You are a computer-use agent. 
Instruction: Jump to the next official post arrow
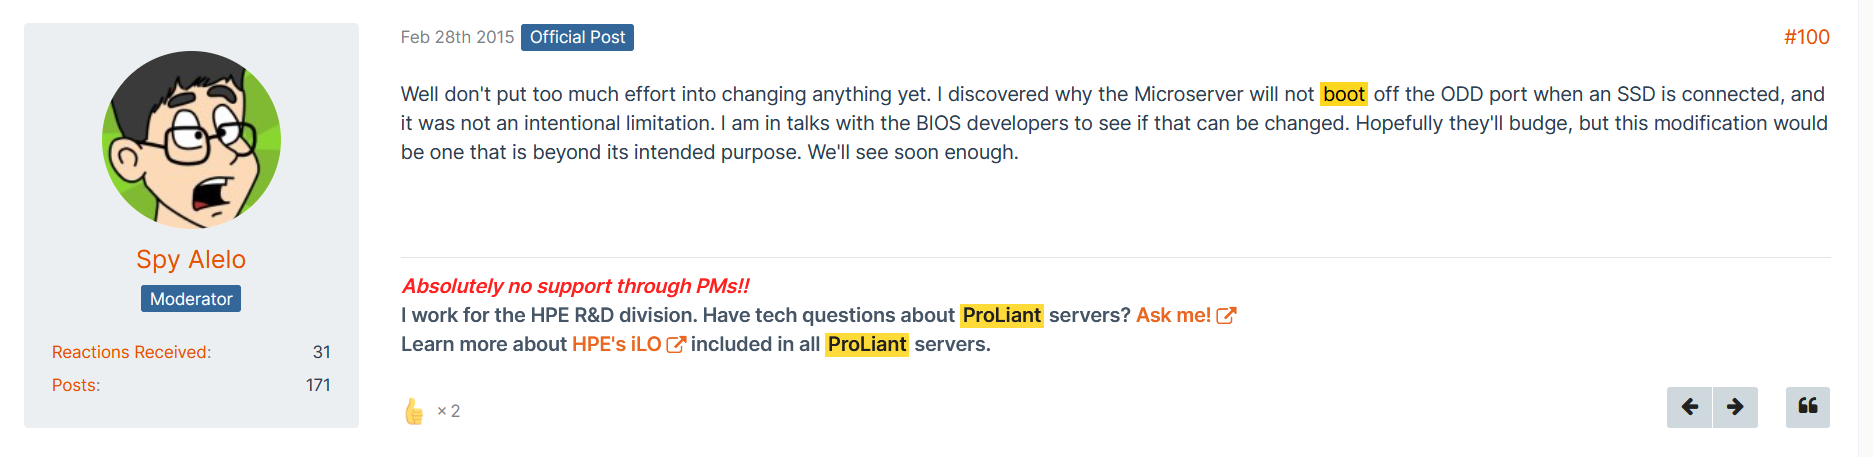coord(1735,407)
